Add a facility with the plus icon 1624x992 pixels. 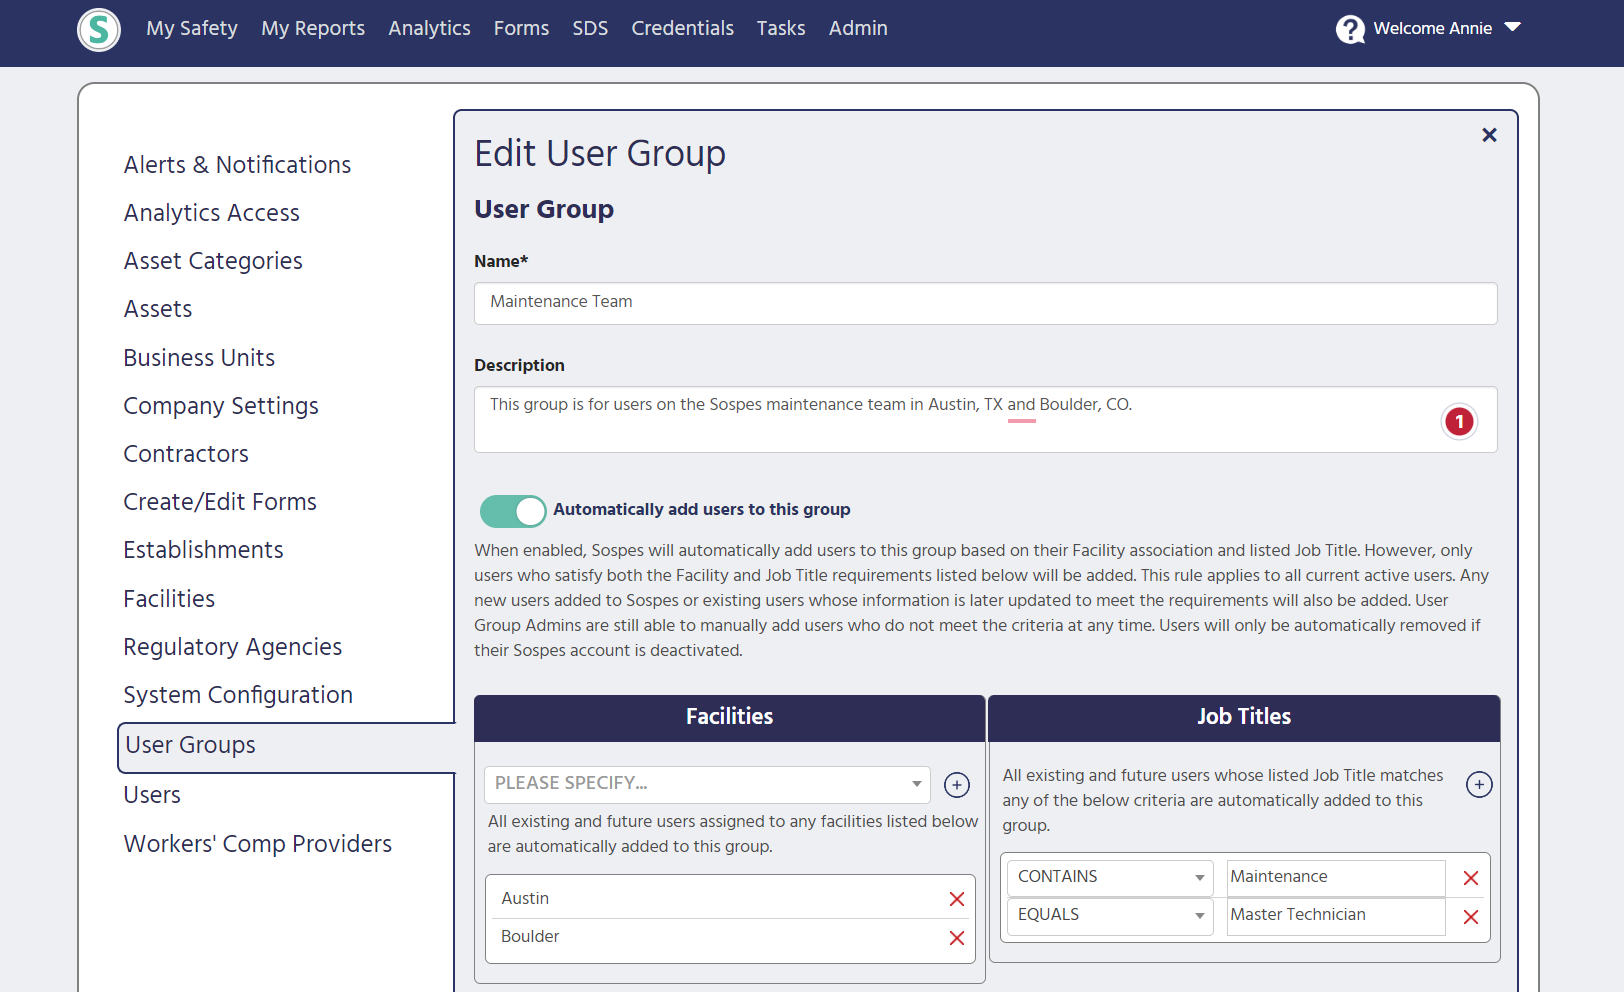(957, 785)
